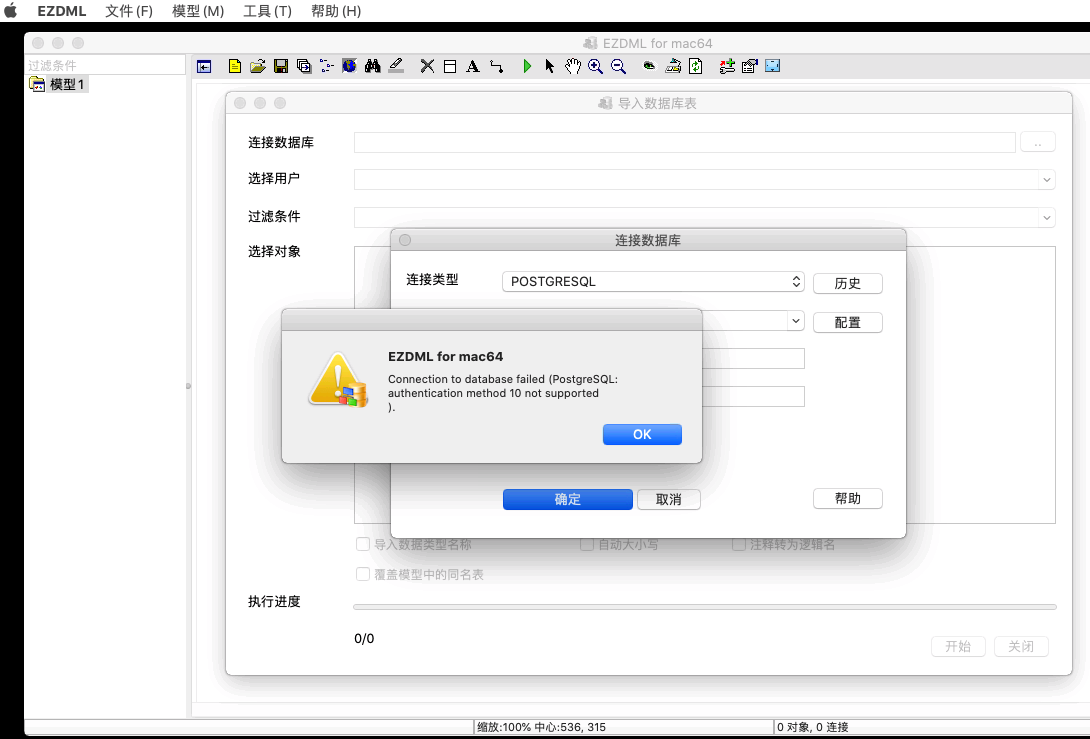Open the 文件 (F) menu
The width and height of the screenshot is (1090, 739).
(x=129, y=11)
